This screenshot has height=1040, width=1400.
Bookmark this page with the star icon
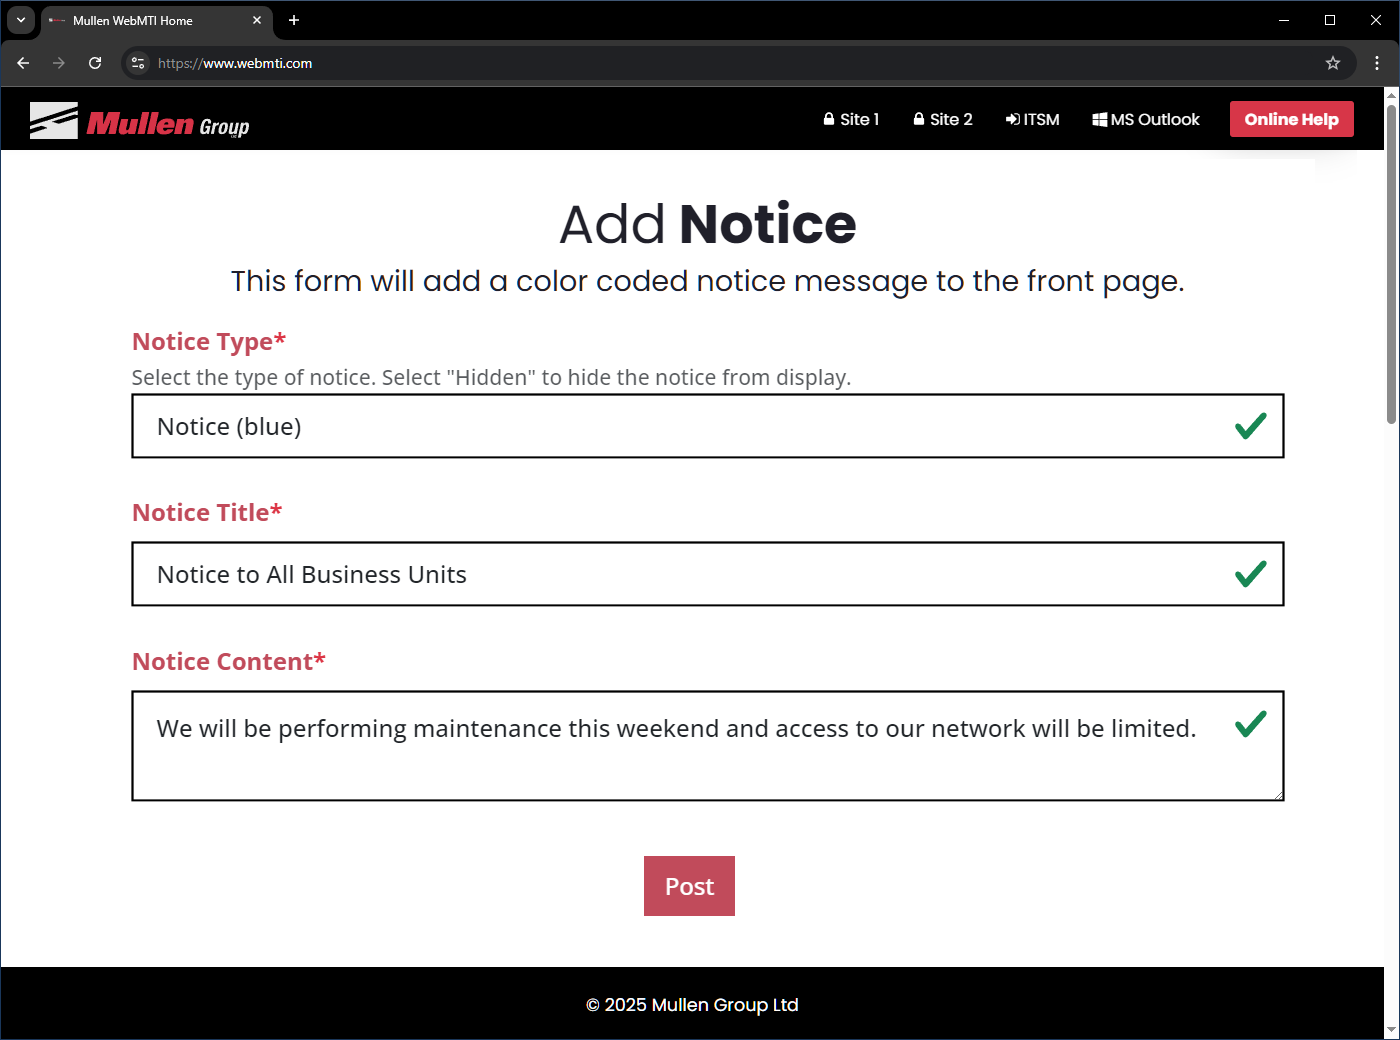[x=1332, y=62]
